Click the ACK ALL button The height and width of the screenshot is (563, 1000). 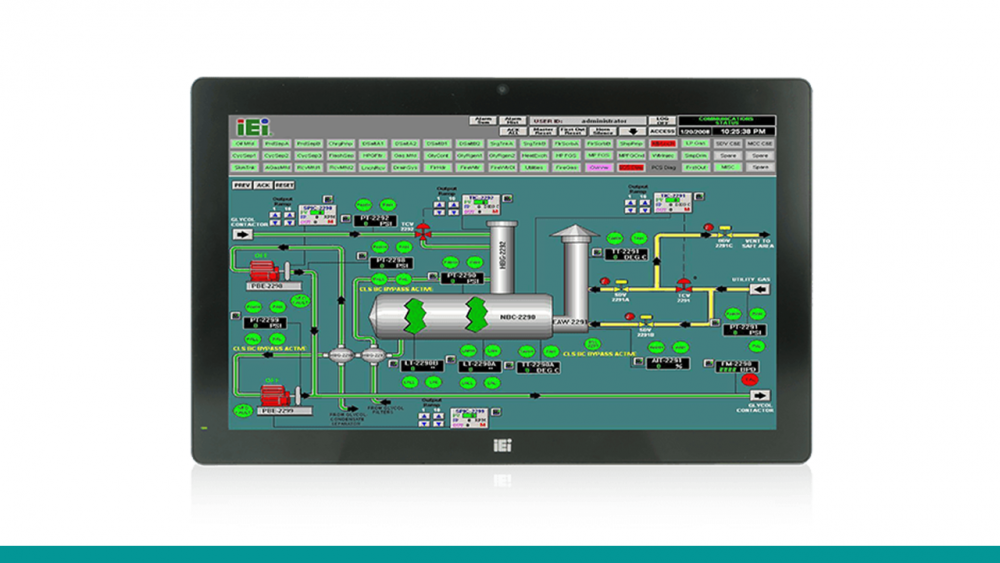pos(513,131)
